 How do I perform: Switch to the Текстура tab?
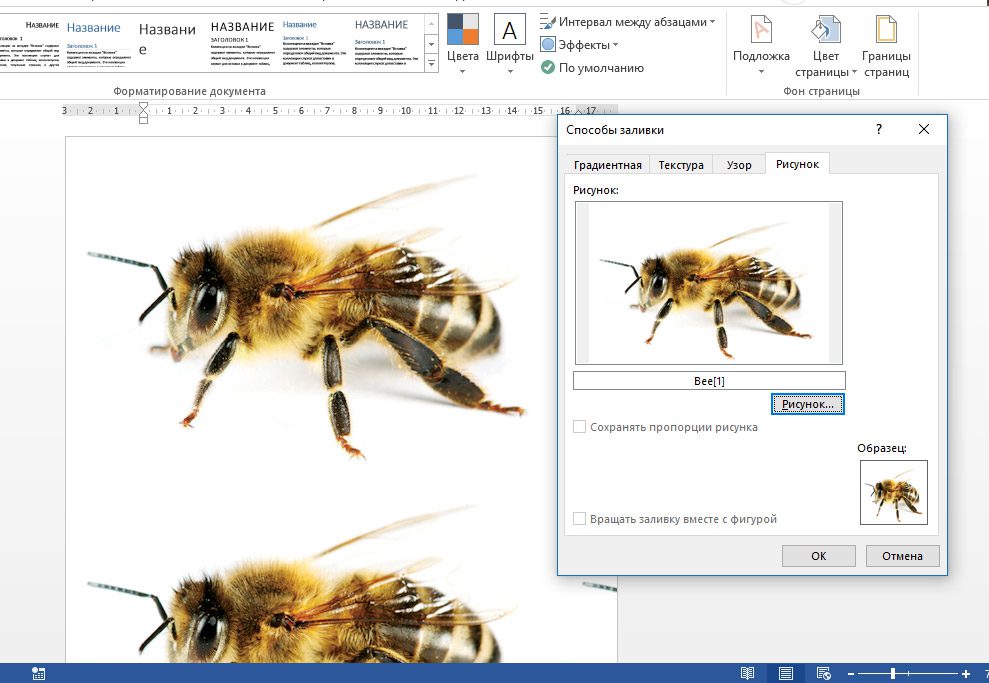(x=681, y=165)
